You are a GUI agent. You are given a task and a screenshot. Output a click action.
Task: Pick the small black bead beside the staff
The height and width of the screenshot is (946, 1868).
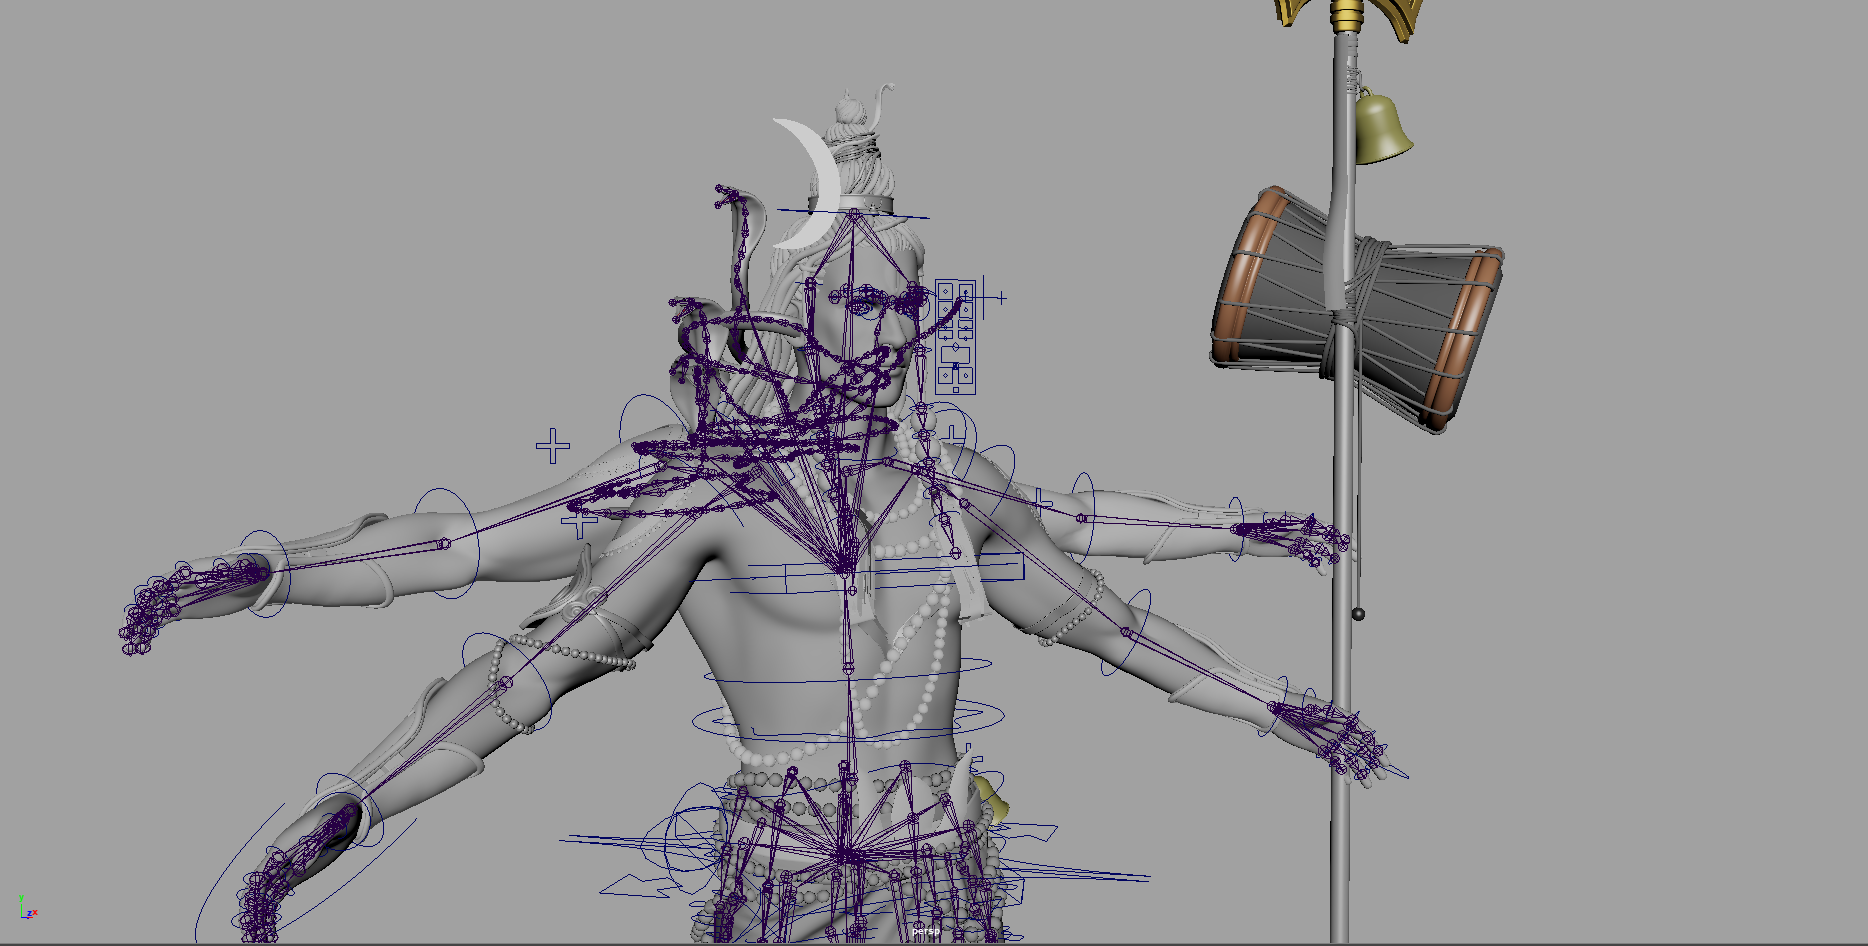coord(1357,613)
